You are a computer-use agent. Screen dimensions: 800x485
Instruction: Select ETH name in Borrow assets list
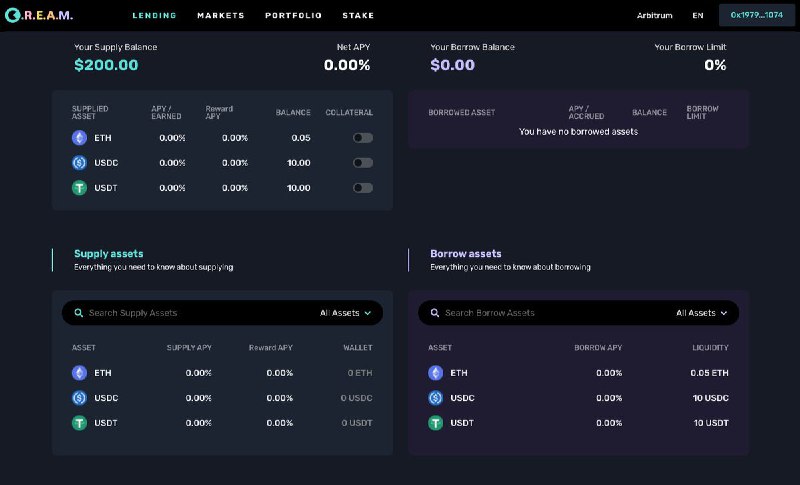[x=459, y=373]
